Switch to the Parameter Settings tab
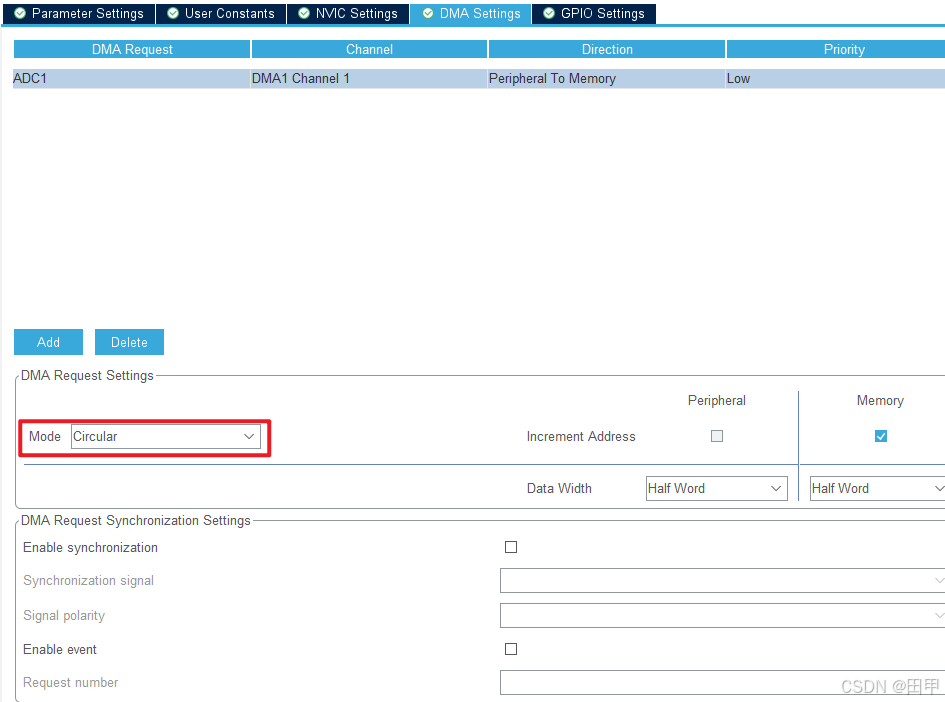The image size is (945, 702). [x=79, y=13]
